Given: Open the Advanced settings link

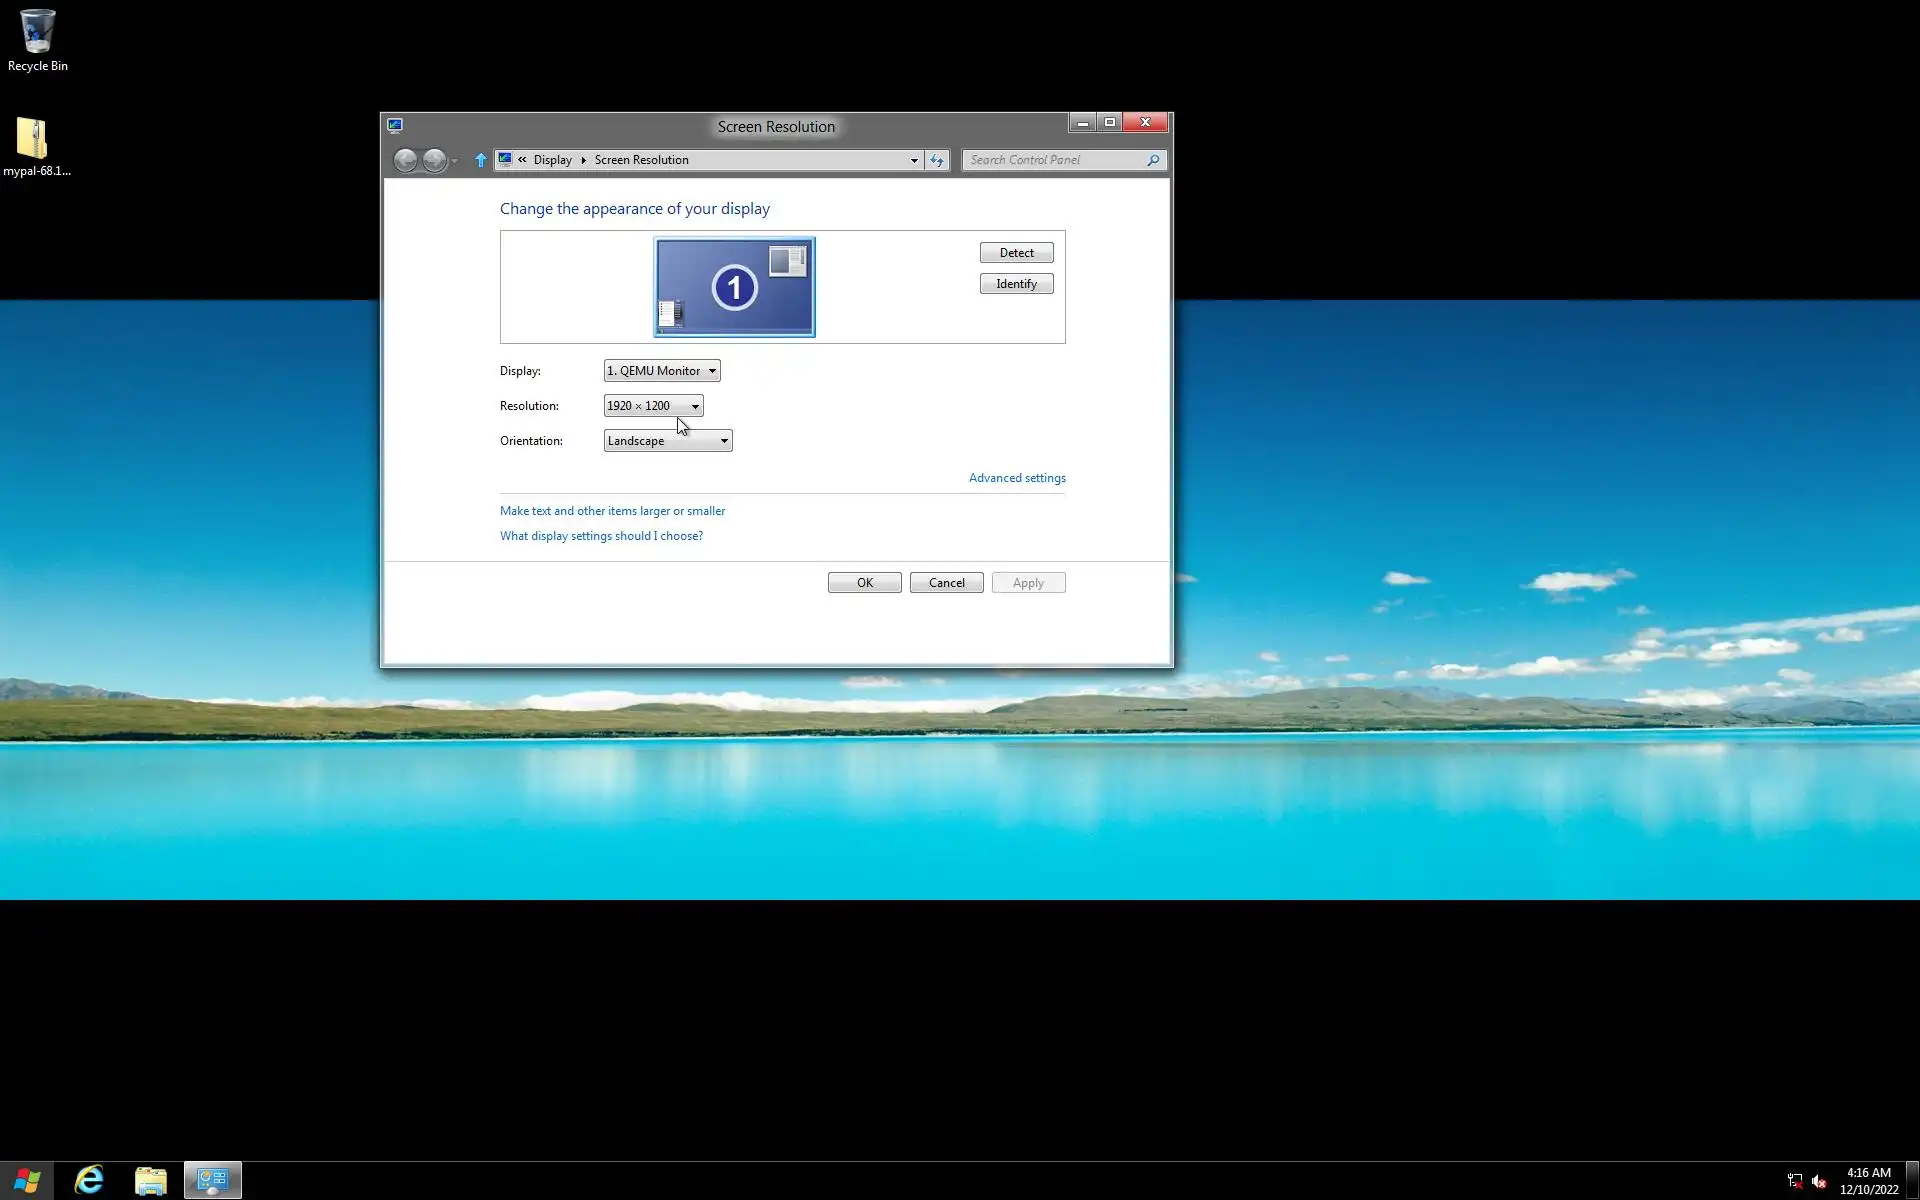Looking at the screenshot, I should pos(1016,478).
